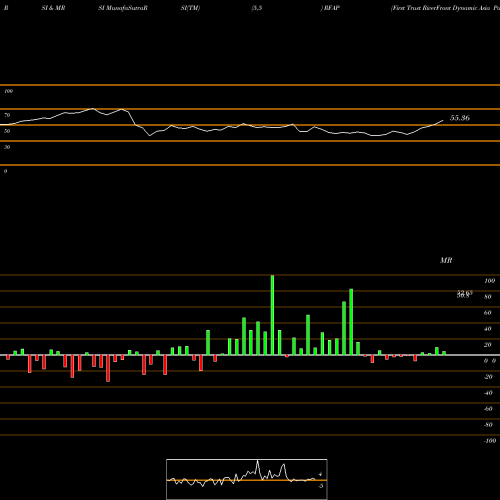Click the -60 label on the MR axis
500x500 pixels.
coord(488,409)
